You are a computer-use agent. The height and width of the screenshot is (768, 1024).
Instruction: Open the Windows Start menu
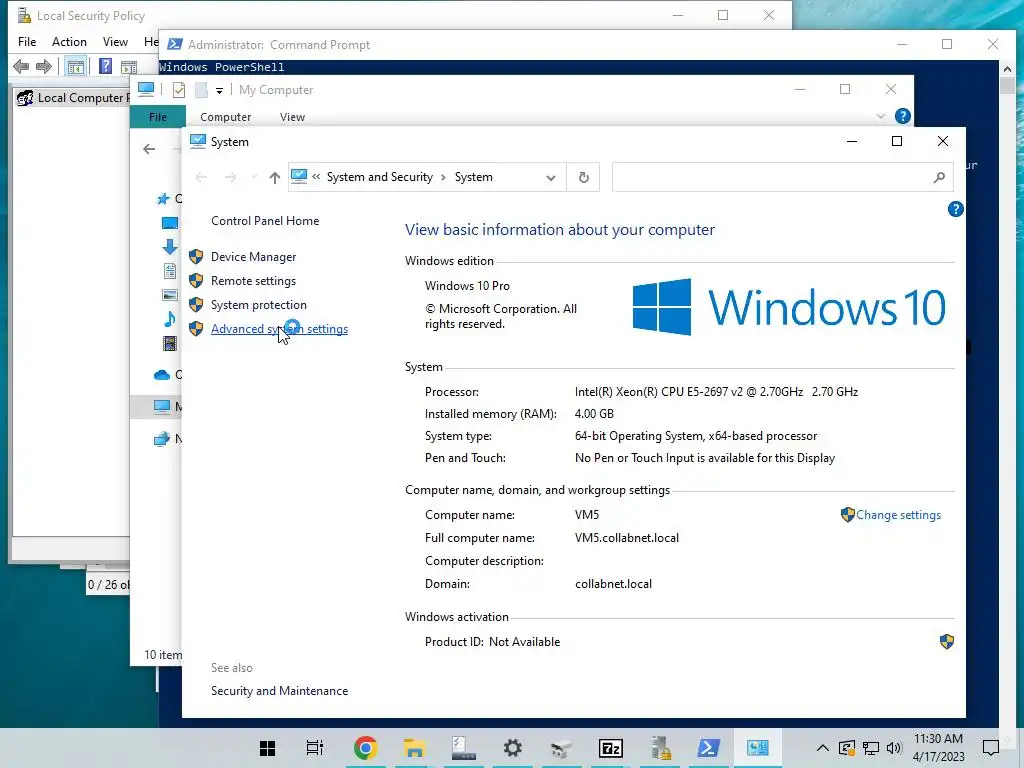pos(267,748)
